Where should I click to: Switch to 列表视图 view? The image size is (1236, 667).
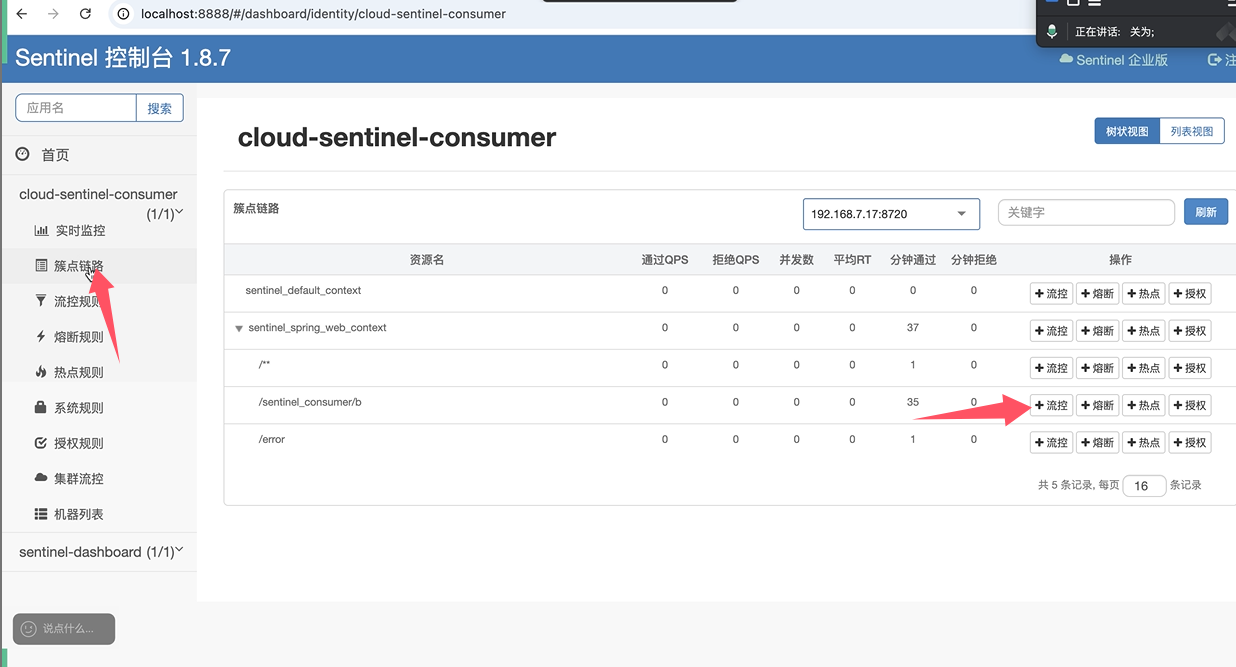tap(1192, 131)
